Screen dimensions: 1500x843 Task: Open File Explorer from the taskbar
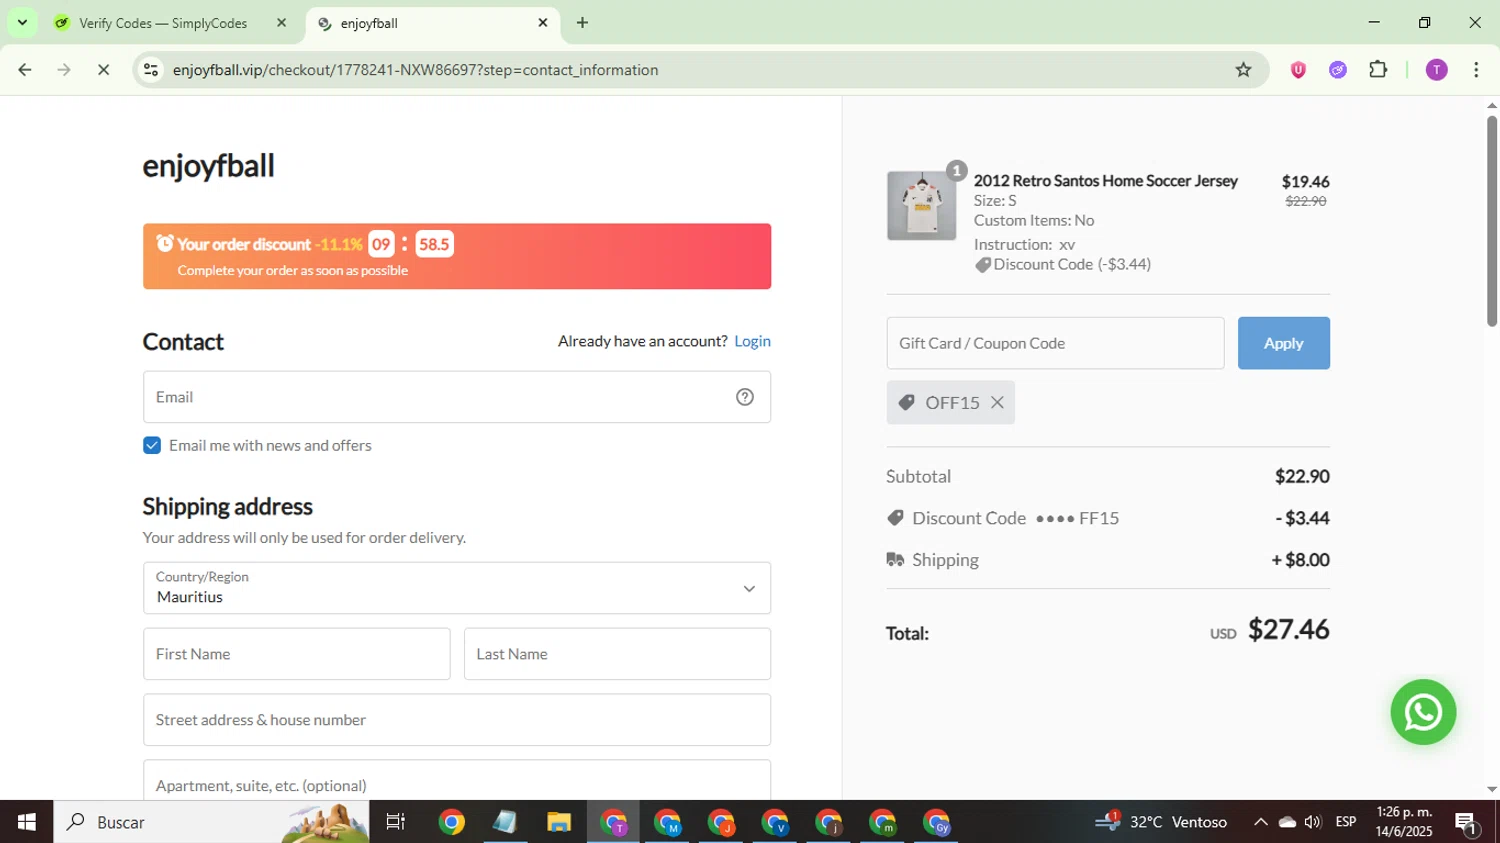pos(559,822)
